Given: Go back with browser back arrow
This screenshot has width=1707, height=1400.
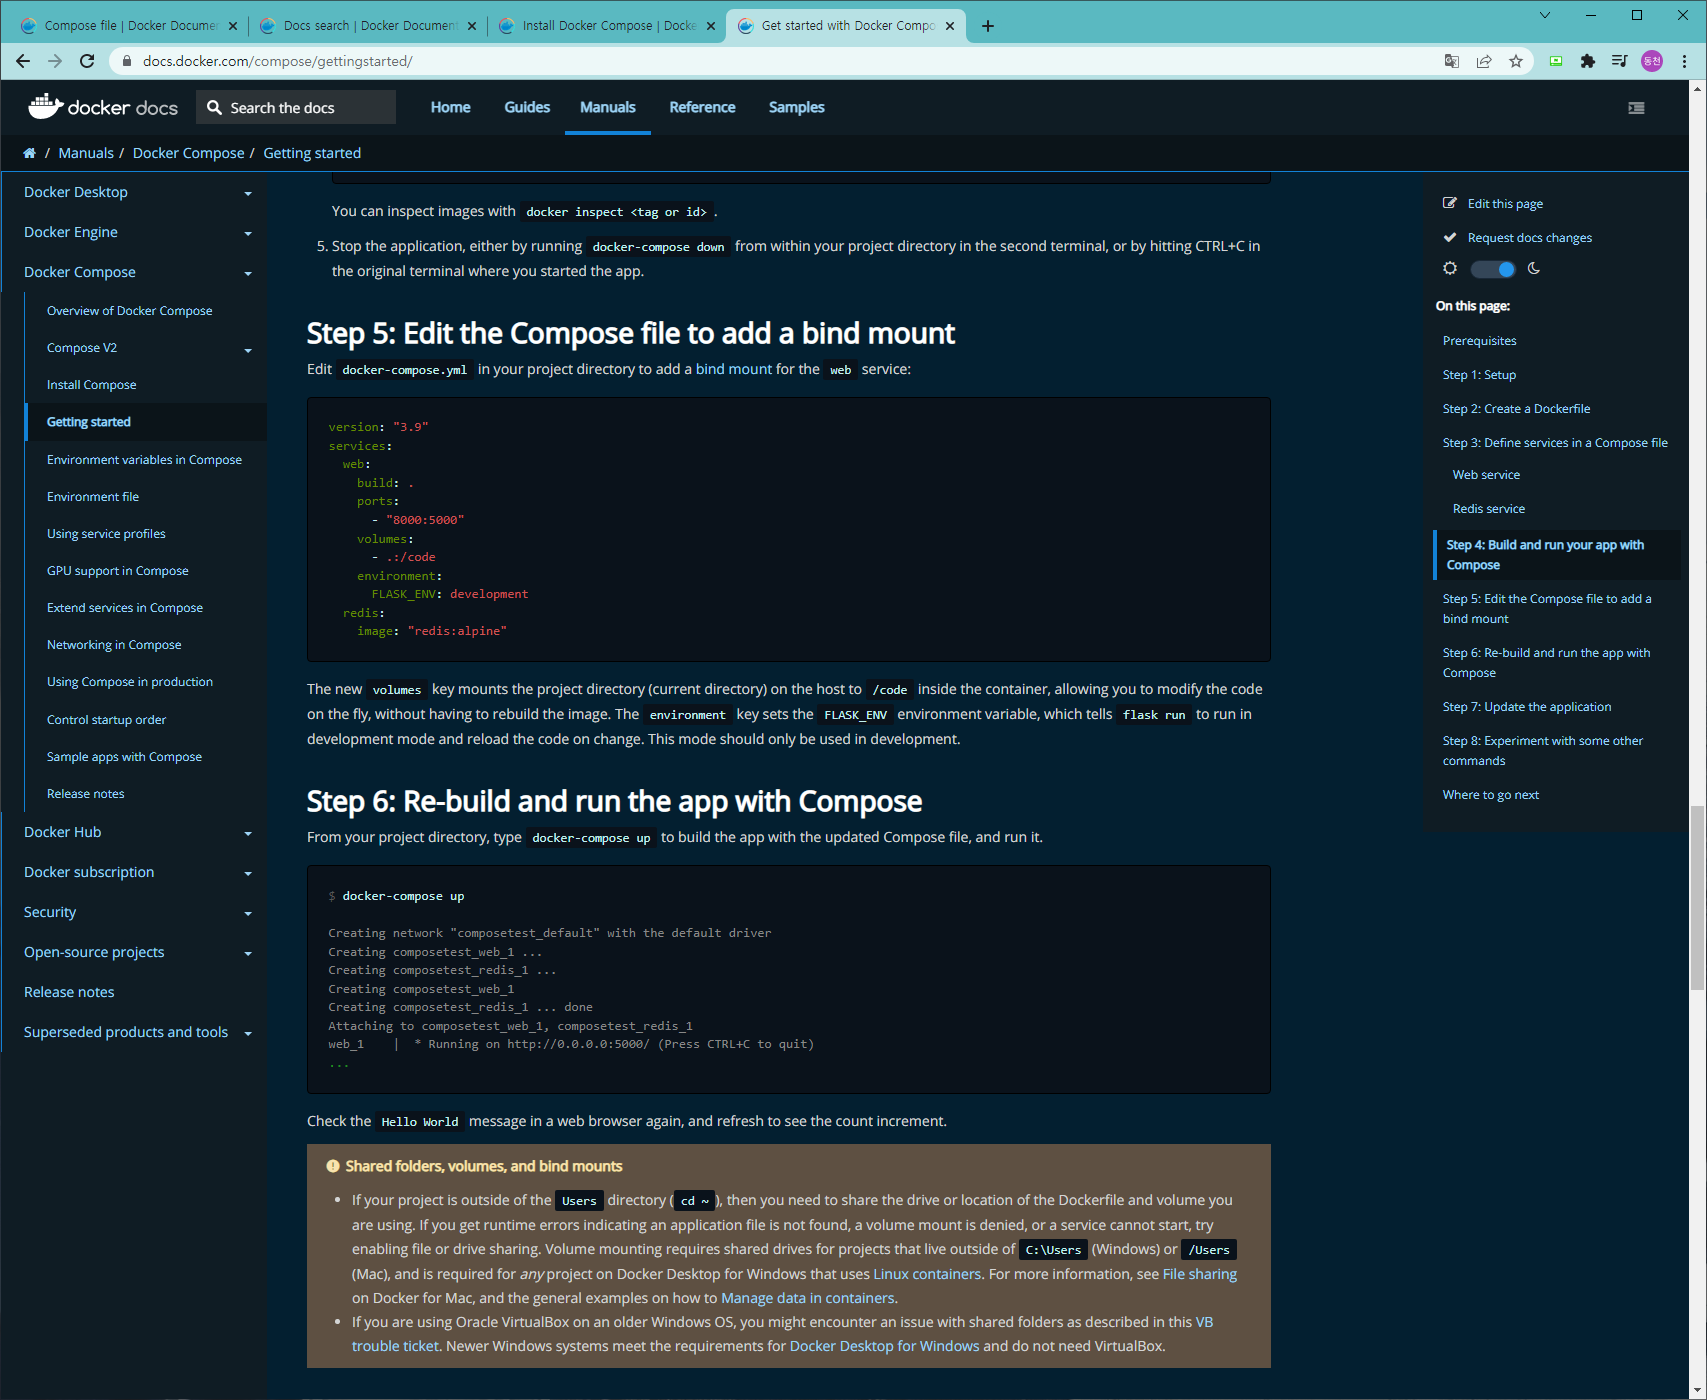Looking at the screenshot, I should pyautogui.click(x=23, y=61).
